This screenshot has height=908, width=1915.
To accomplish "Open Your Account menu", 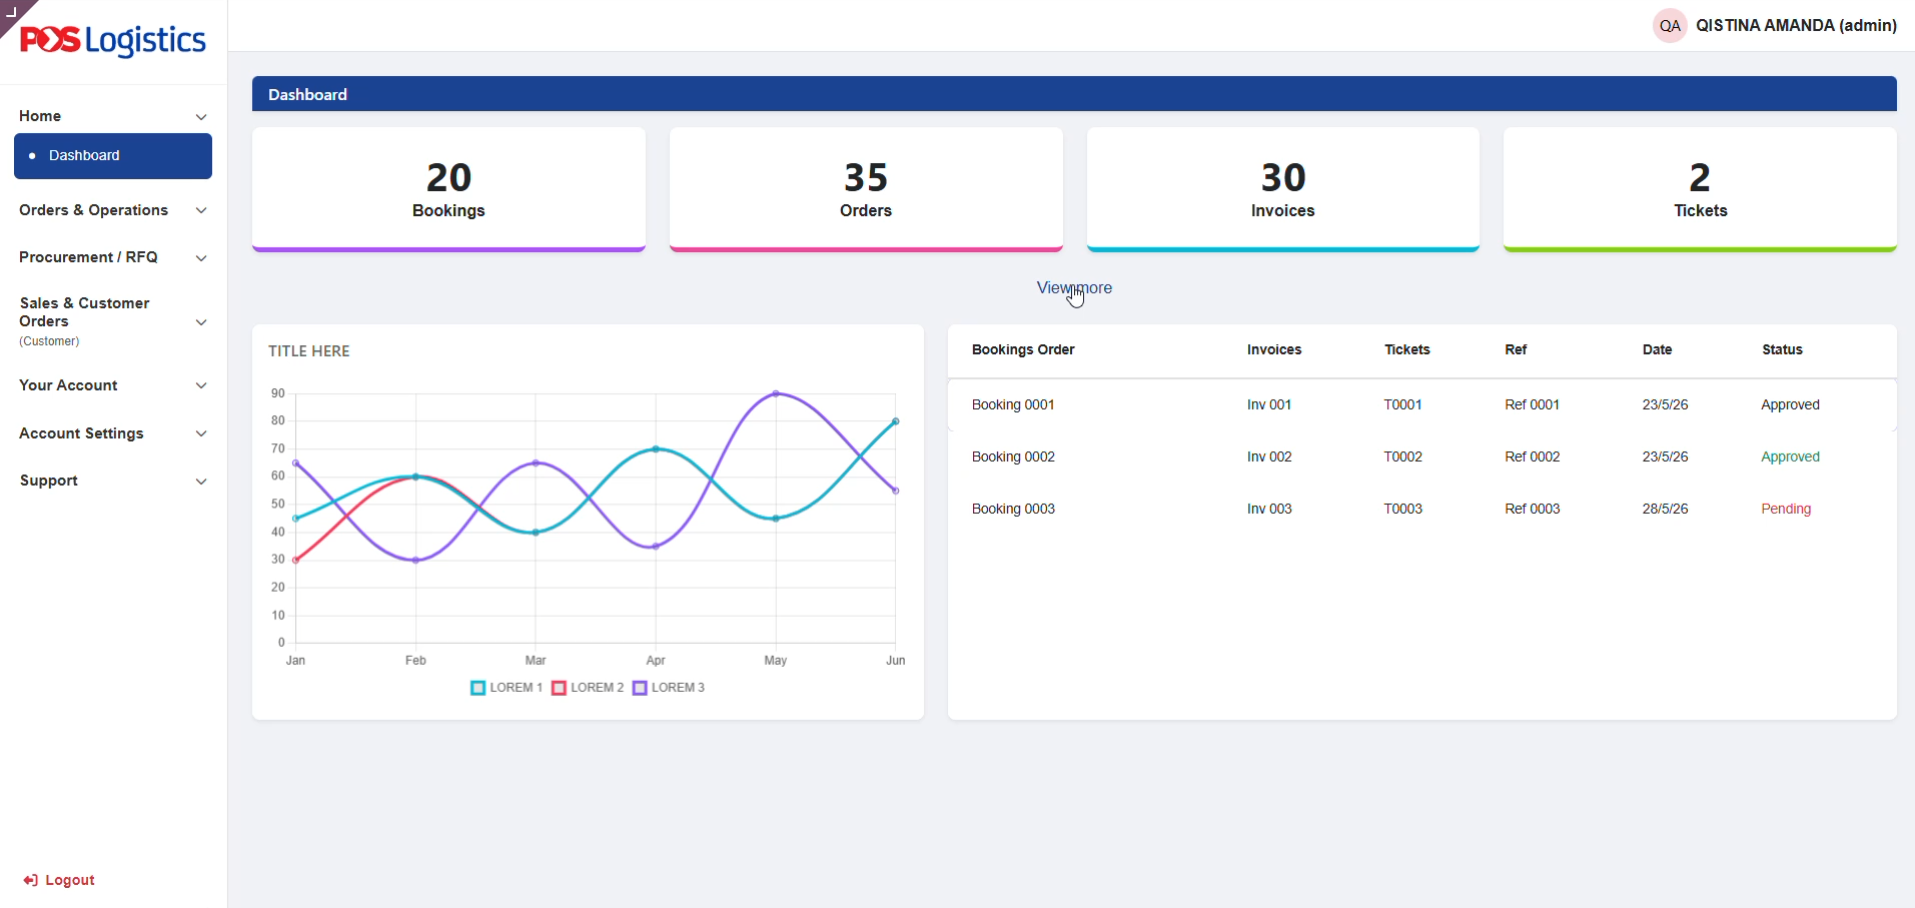I will pos(68,385).
